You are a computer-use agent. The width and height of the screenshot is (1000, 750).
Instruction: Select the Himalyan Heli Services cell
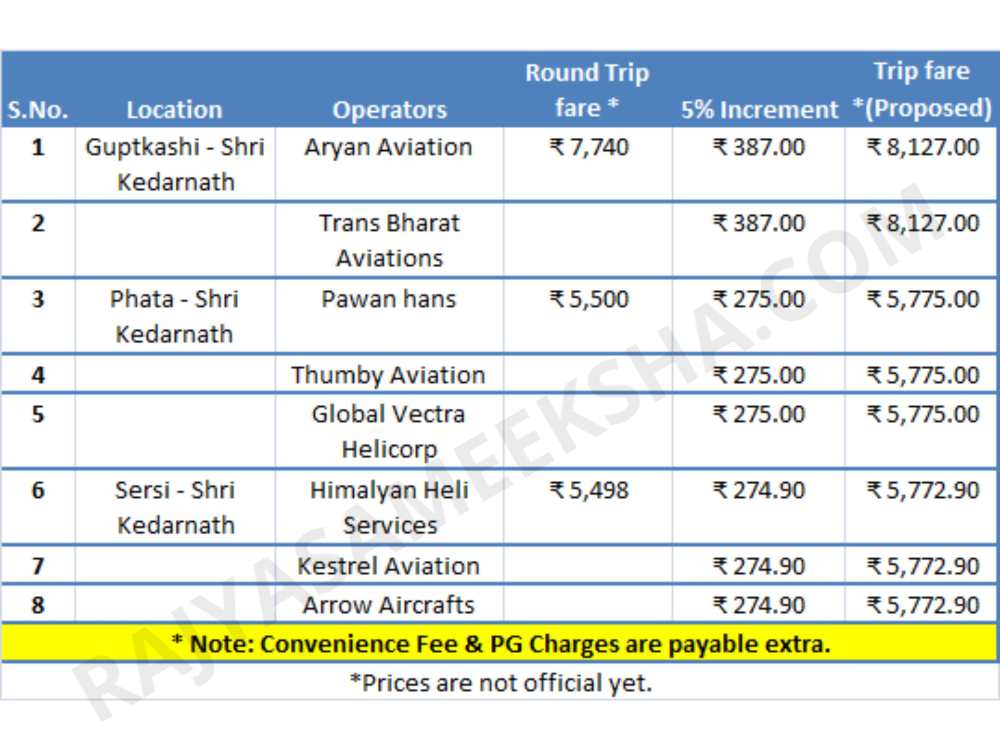389,508
